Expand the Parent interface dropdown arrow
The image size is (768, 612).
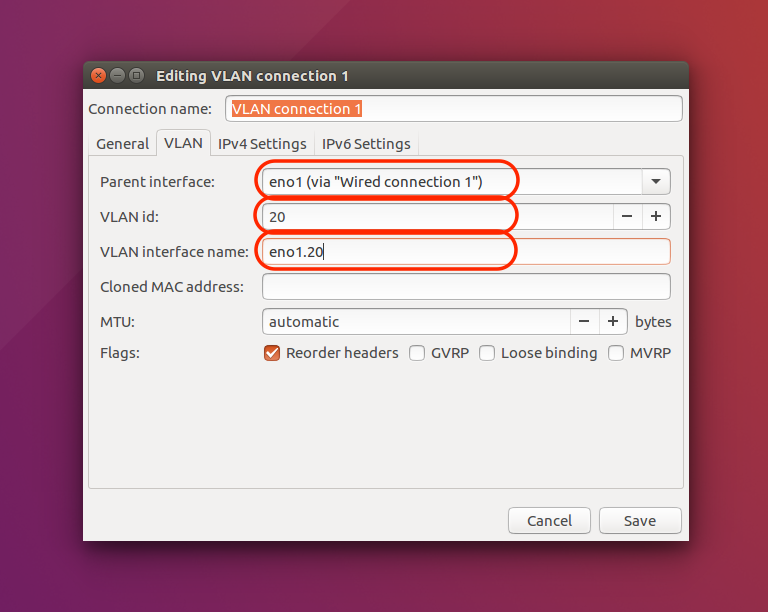point(656,182)
